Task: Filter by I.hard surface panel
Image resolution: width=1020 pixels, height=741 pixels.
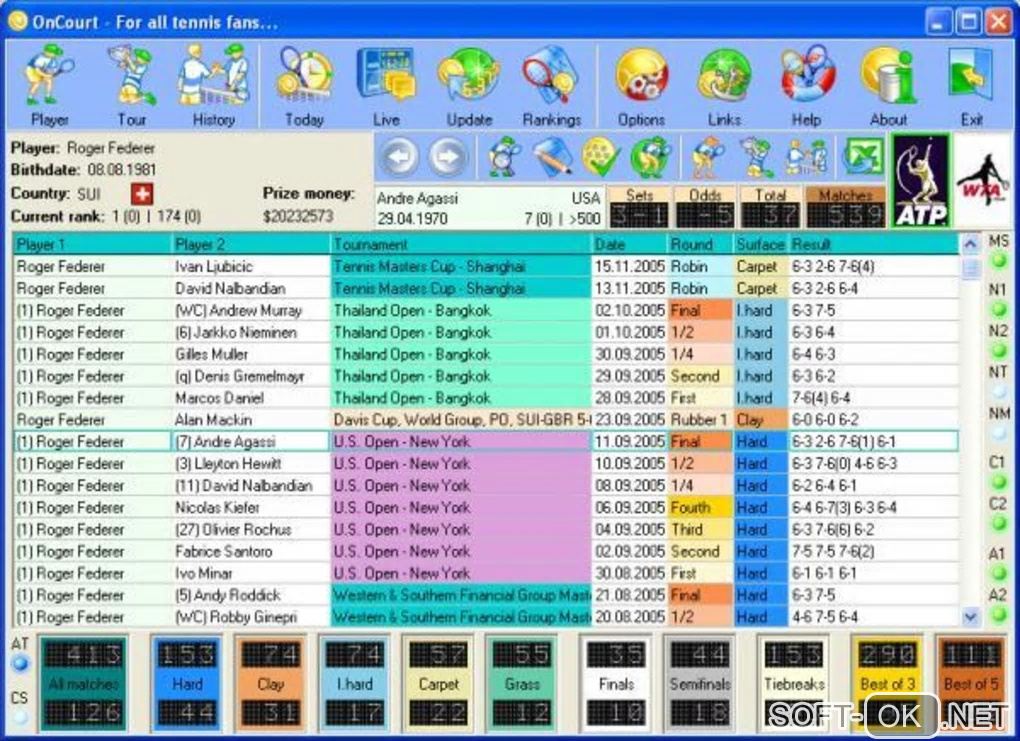Action: click(x=355, y=683)
